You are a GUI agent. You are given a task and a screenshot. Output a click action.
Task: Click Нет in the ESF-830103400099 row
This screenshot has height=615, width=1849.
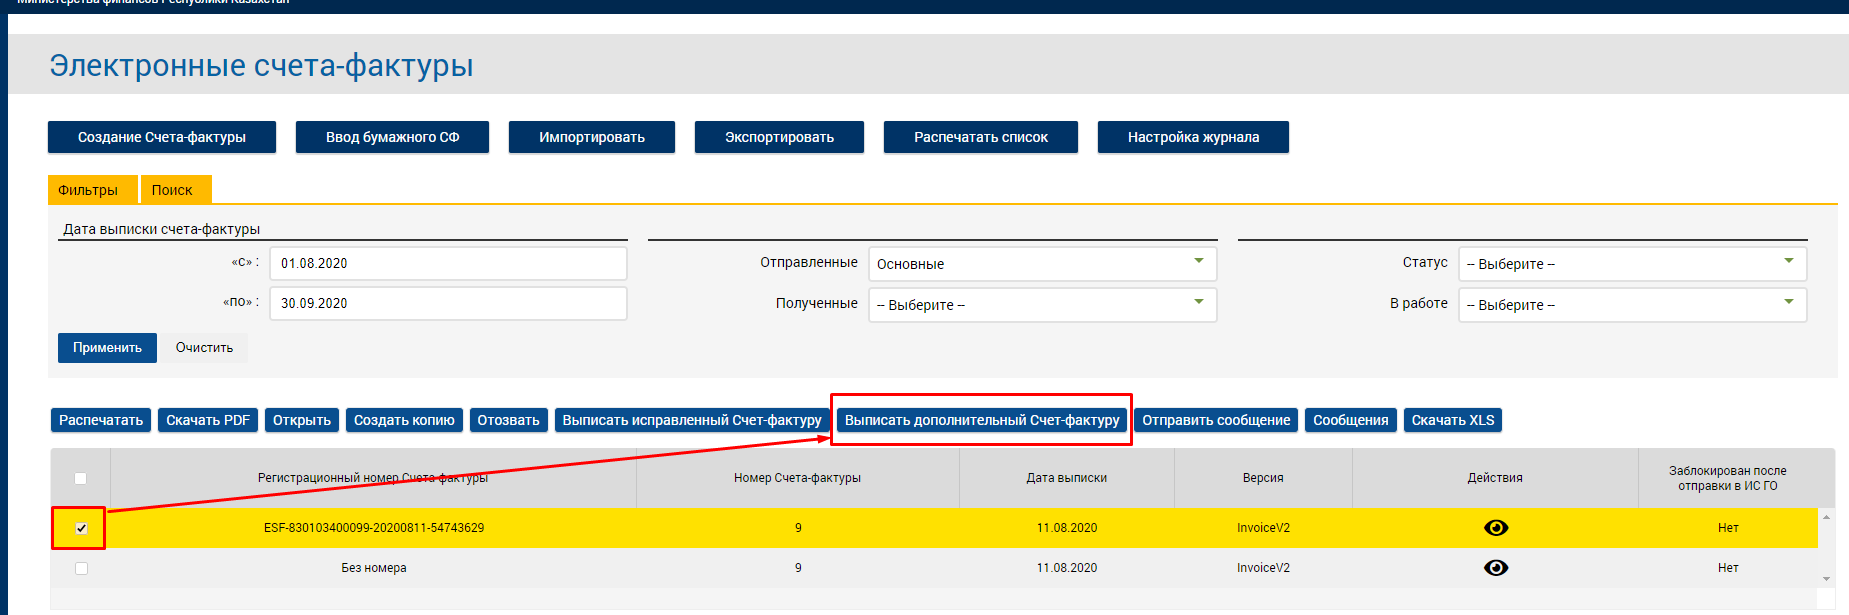pos(1728,528)
